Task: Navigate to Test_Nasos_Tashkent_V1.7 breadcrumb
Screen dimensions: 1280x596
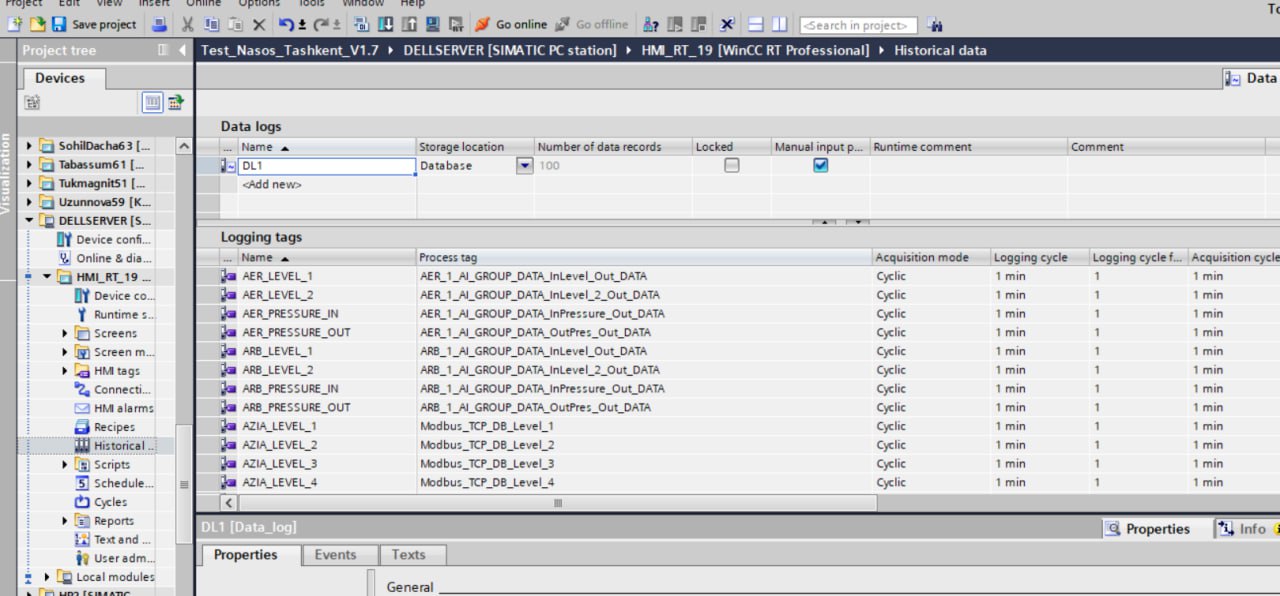Action: click(x=290, y=50)
